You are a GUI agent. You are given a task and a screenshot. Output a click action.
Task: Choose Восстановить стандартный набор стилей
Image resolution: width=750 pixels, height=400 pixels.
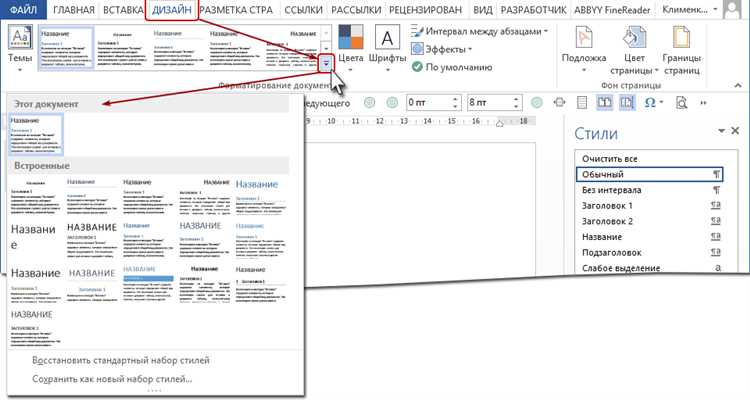point(121,360)
